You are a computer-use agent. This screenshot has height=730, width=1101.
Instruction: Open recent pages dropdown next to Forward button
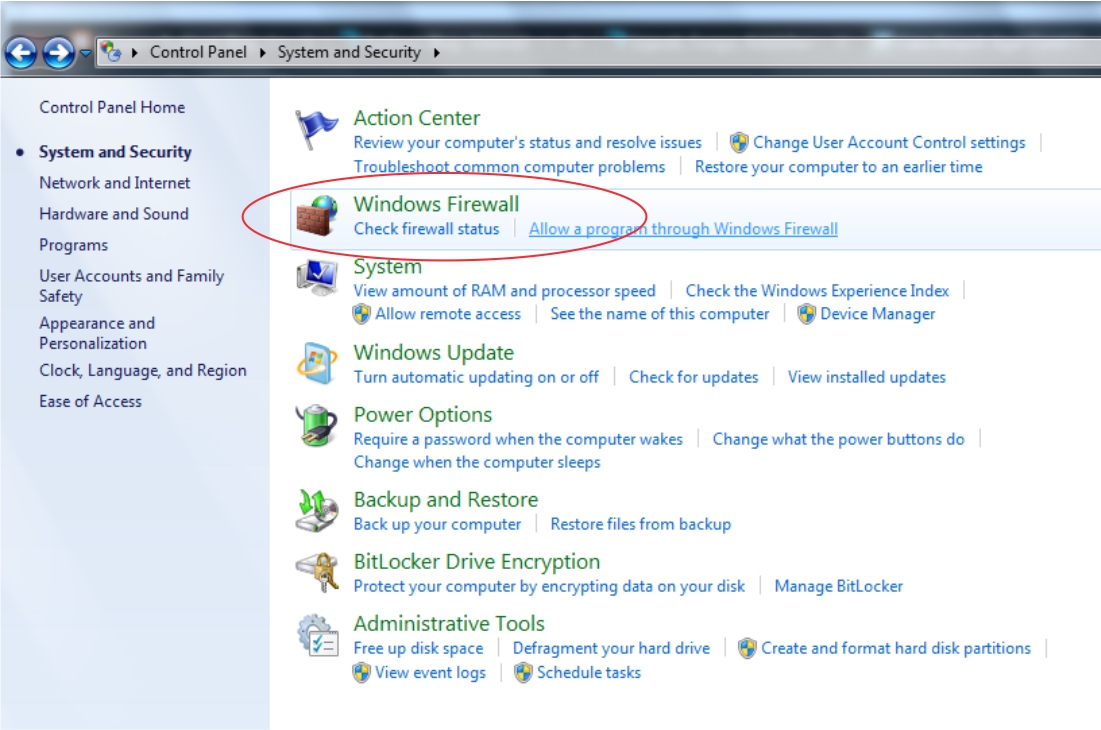(x=85, y=53)
